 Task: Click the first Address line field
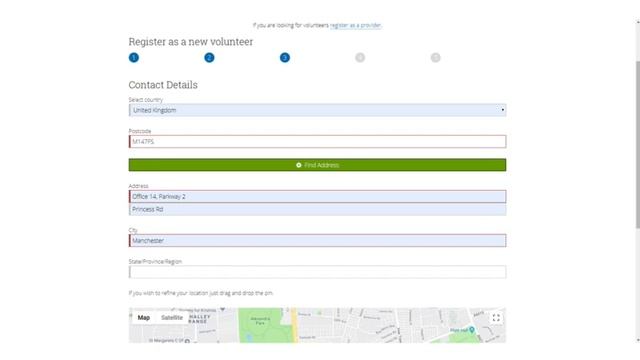coord(318,196)
